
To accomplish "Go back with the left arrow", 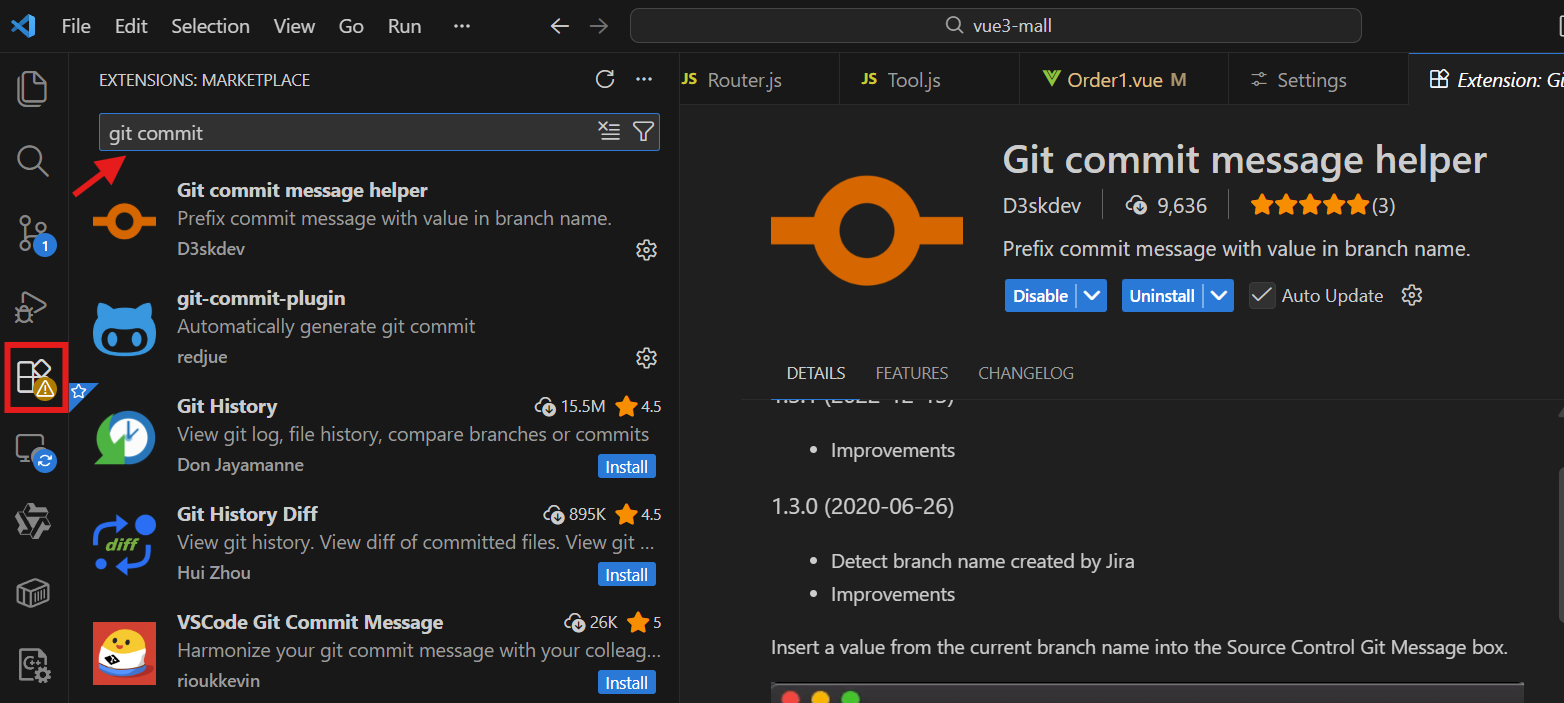I will 560,26.
